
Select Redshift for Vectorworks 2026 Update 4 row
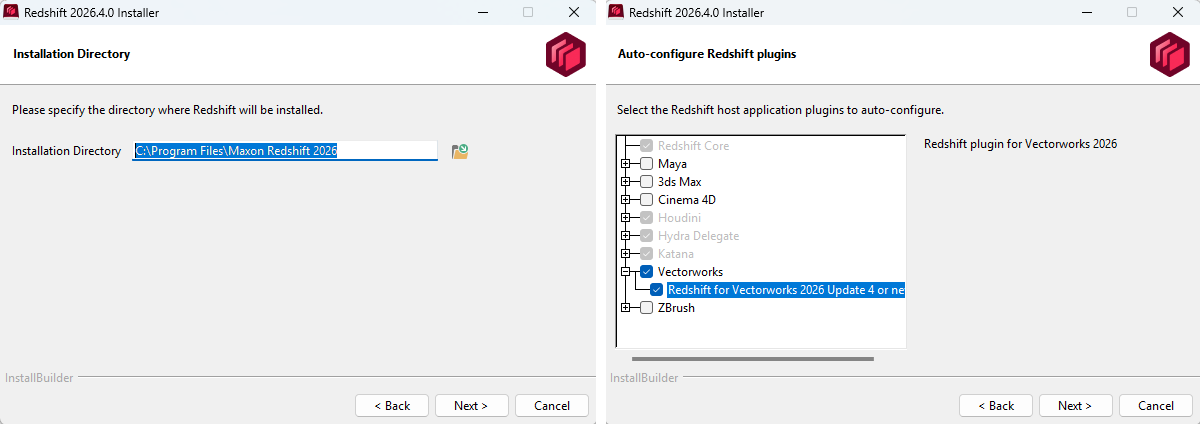786,290
